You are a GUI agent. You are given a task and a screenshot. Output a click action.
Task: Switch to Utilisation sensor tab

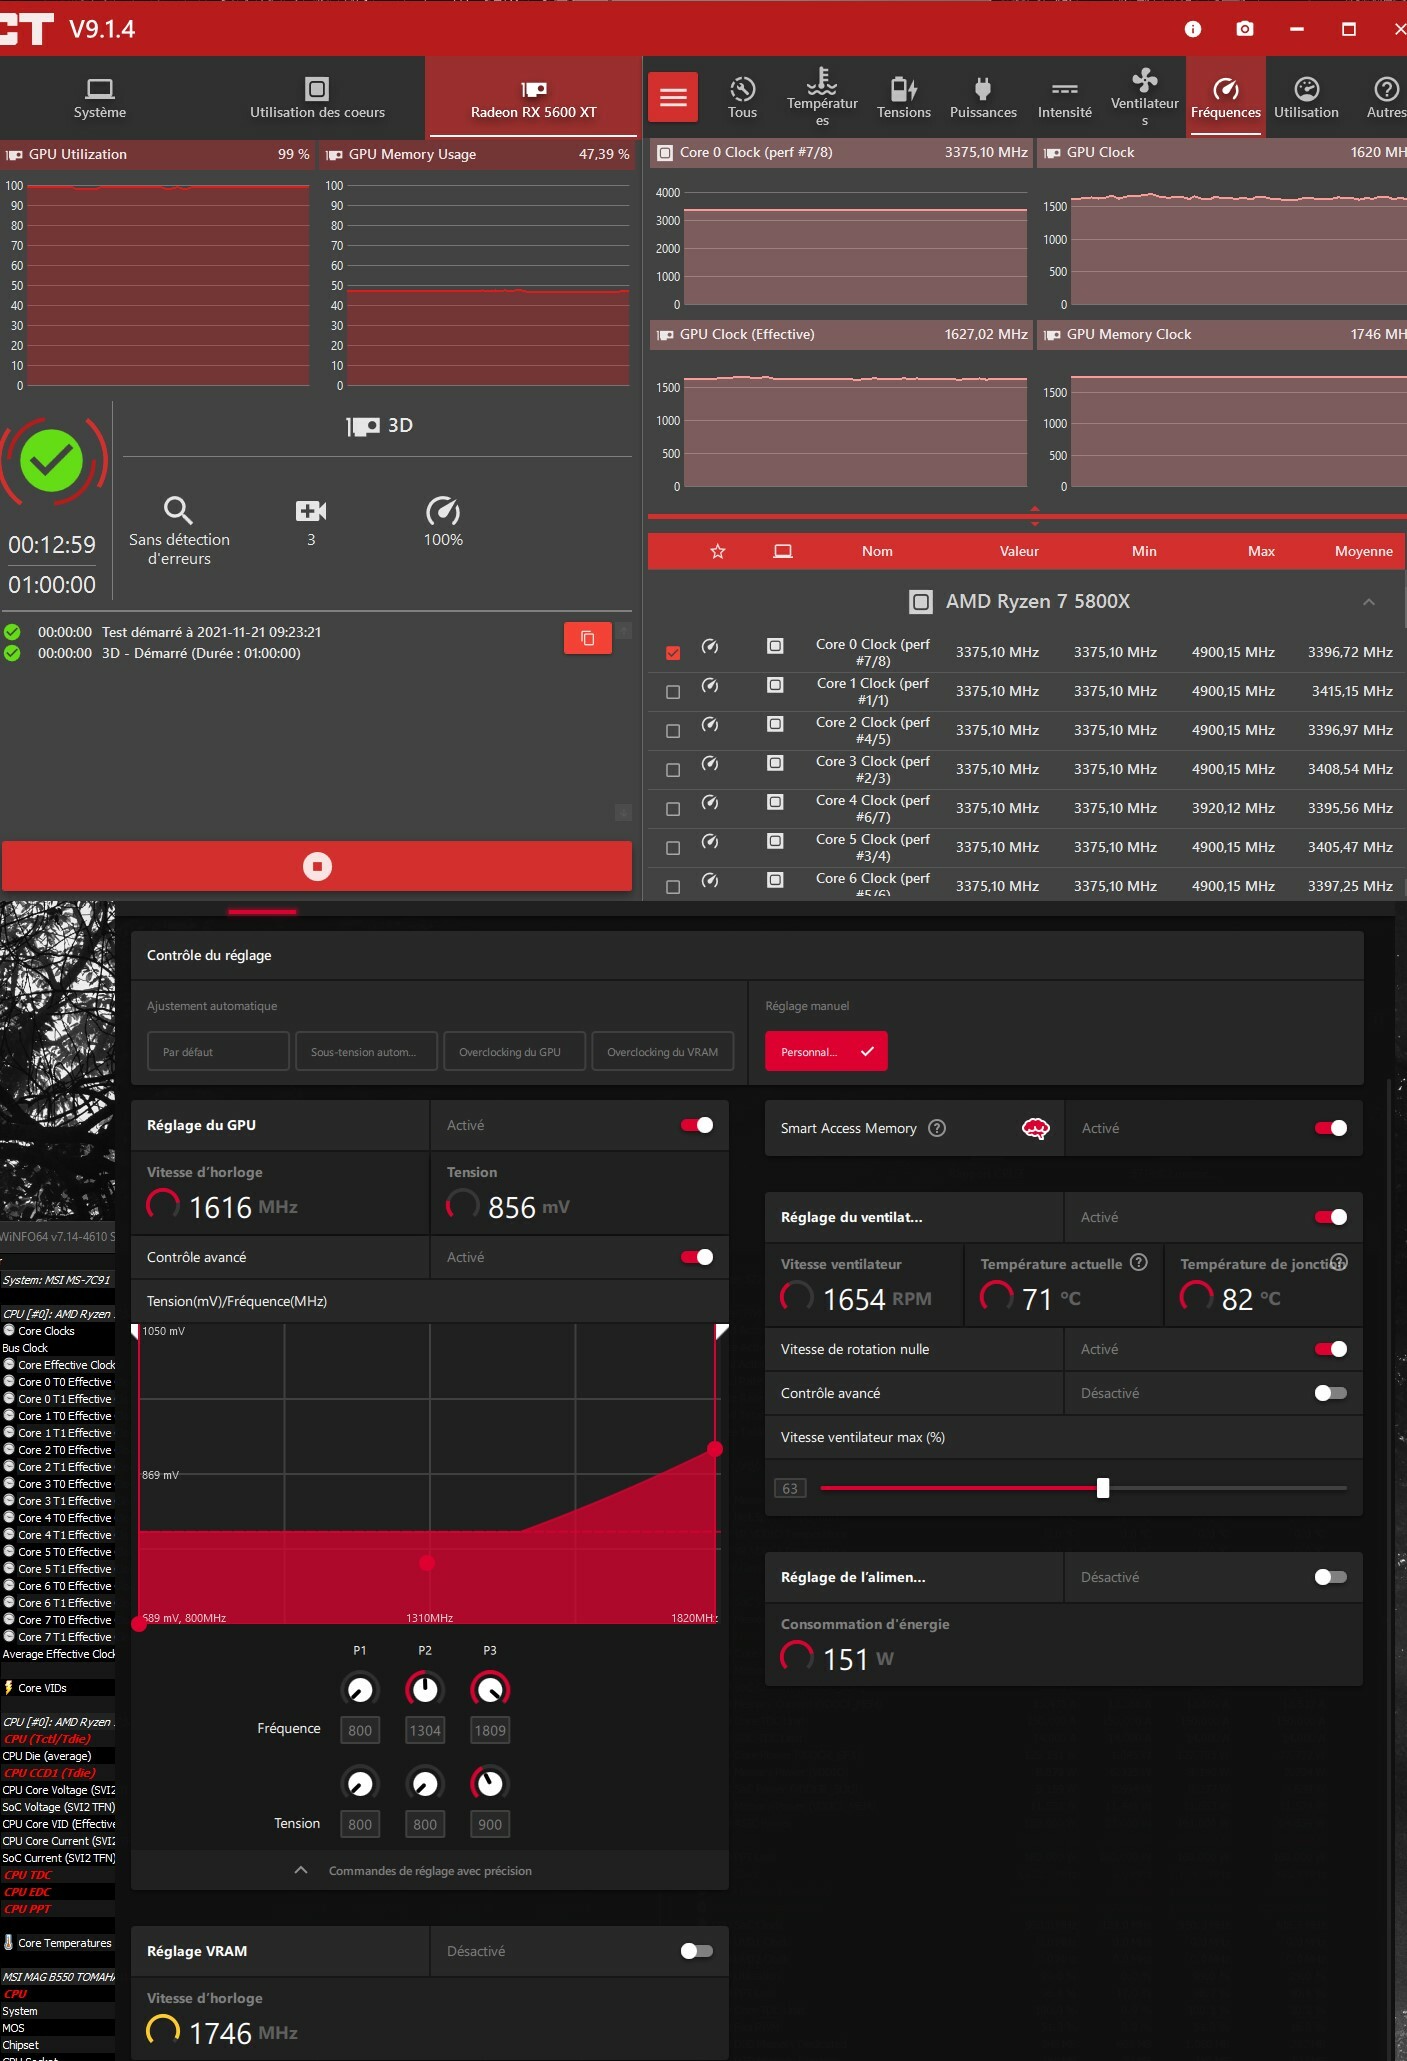pos(1306,98)
